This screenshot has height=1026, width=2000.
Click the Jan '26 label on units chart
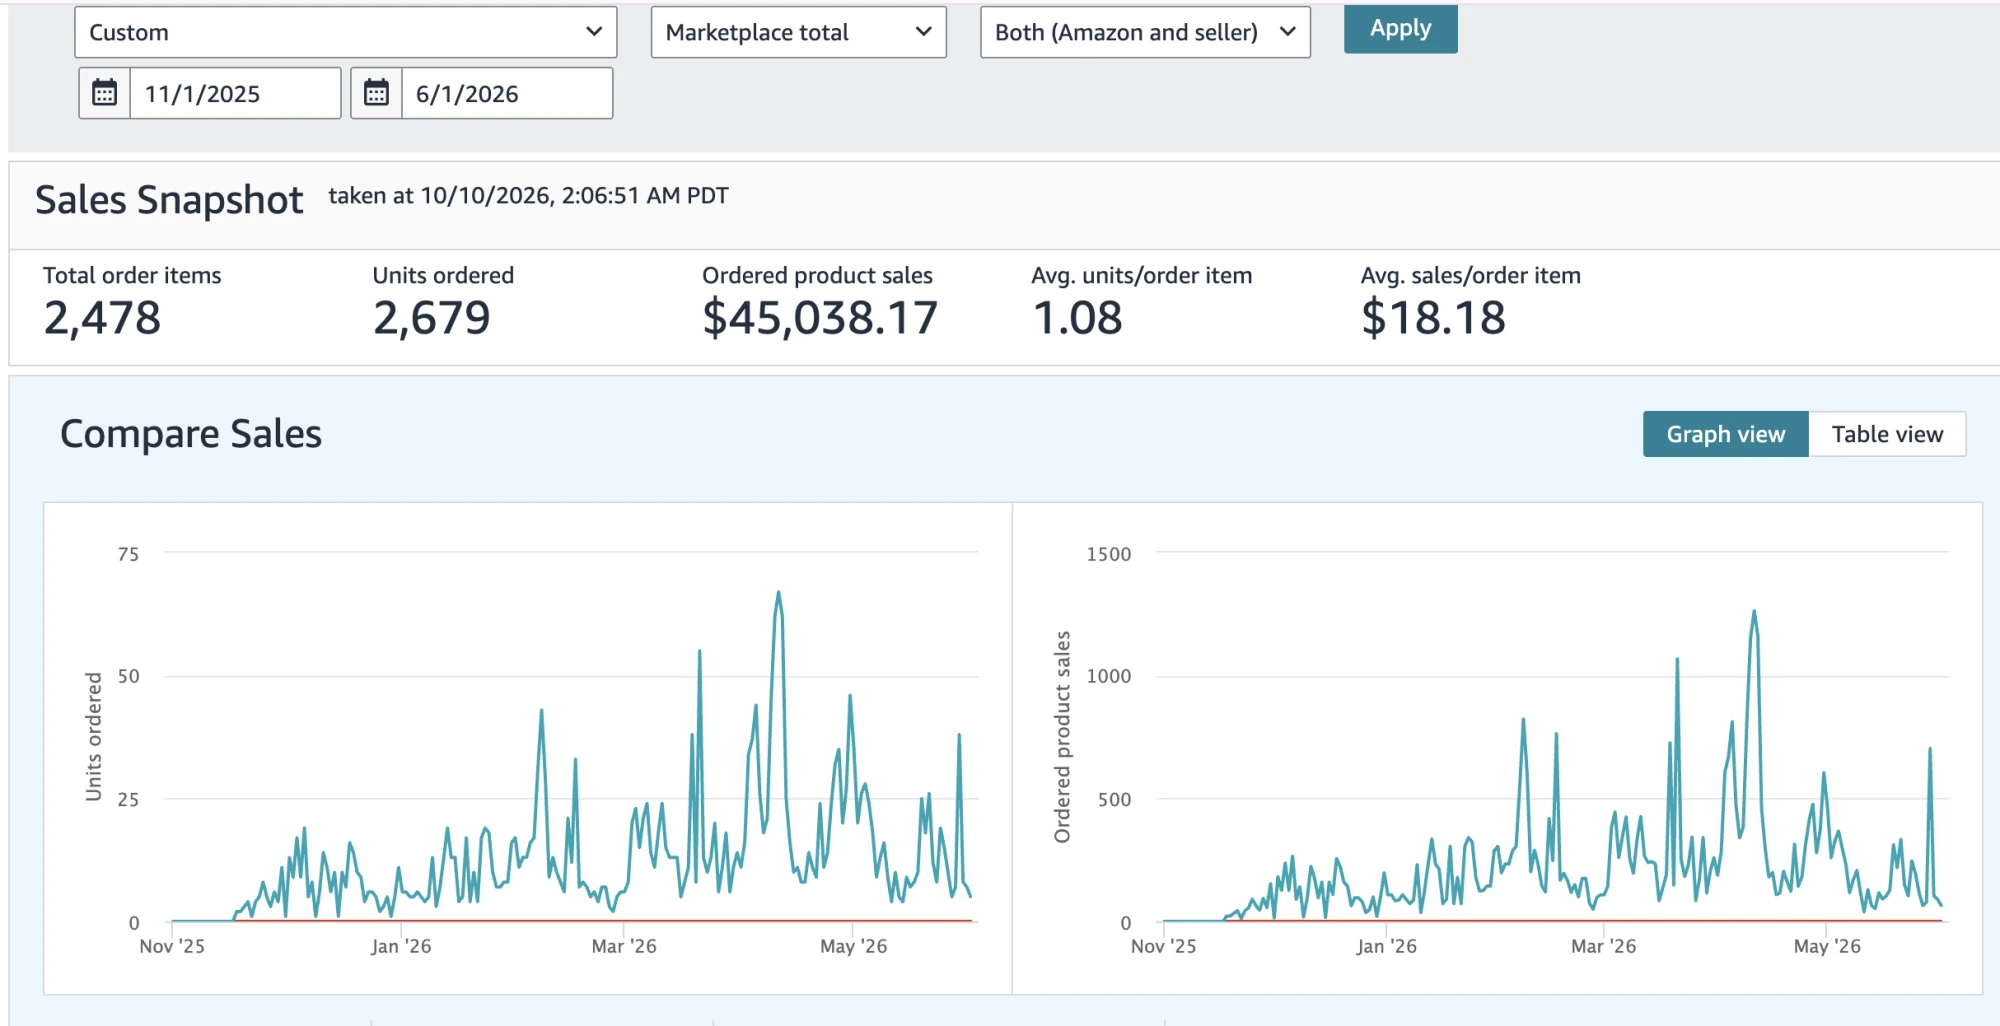pyautogui.click(x=401, y=946)
